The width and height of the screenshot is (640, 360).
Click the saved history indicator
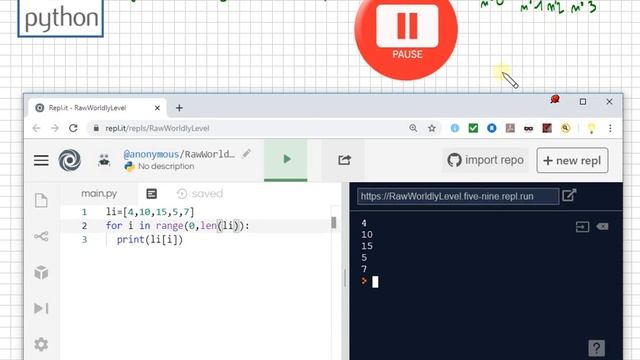tap(200, 193)
